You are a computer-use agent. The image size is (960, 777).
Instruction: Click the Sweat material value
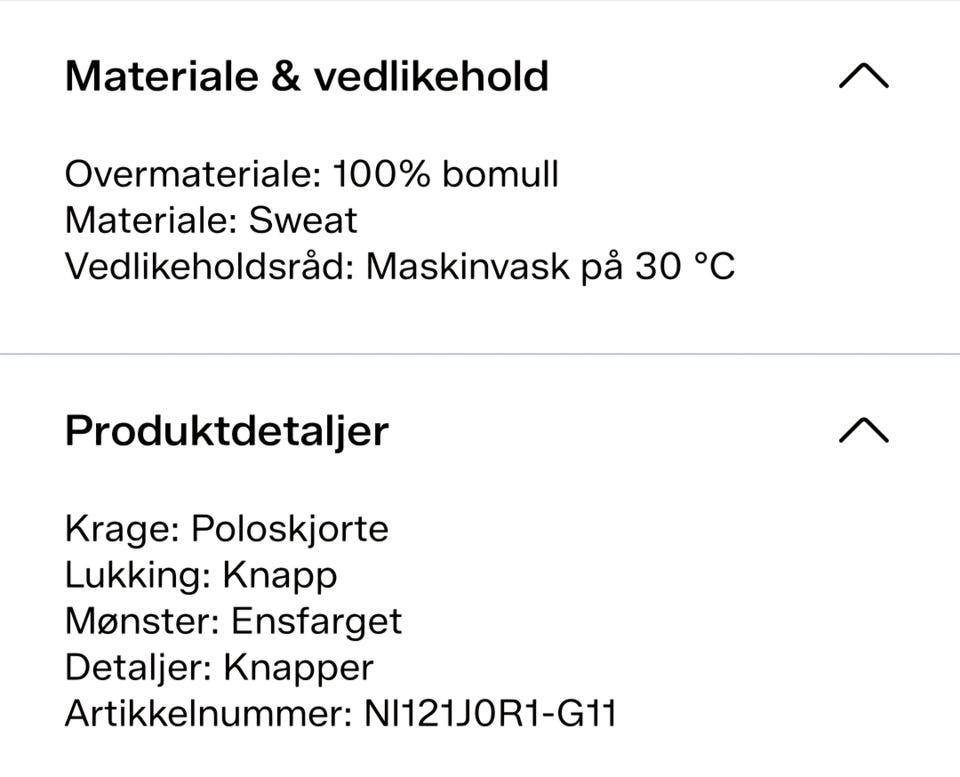click(x=302, y=220)
